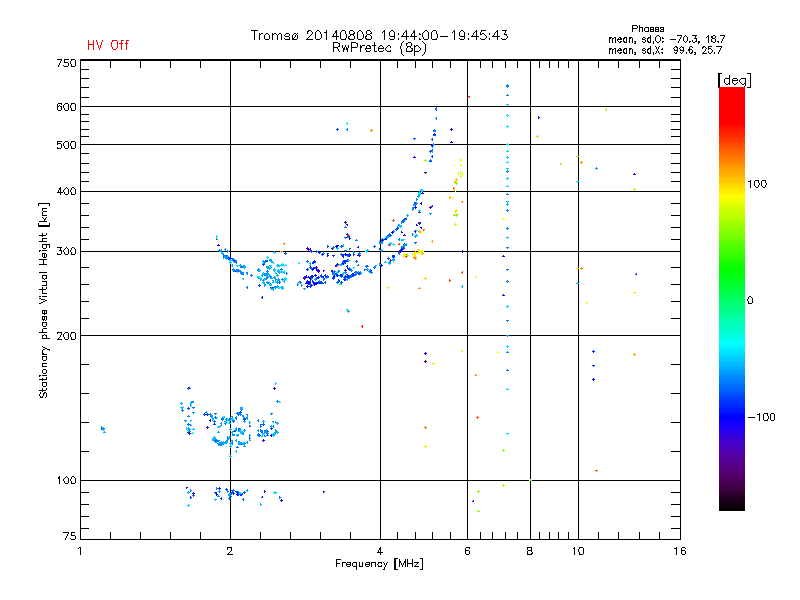Select the plot title 'Tromsø 20140808 19:44:00-19:45:43'
The width and height of the screenshot is (800, 600).
tap(379, 35)
